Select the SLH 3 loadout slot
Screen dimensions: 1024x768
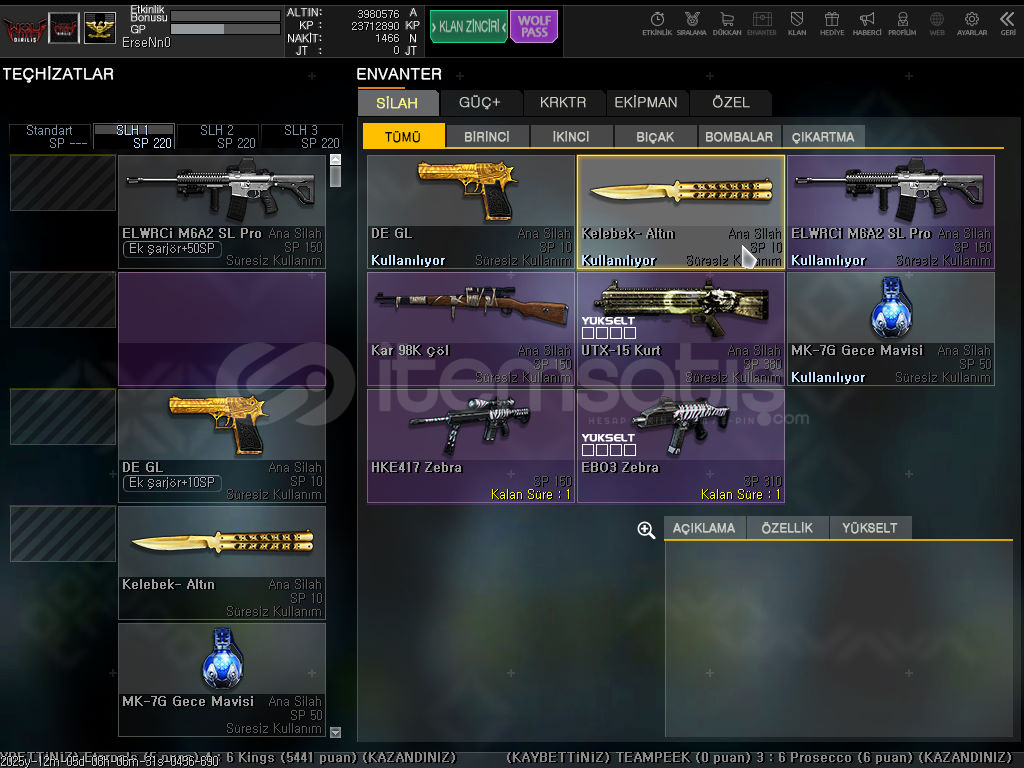[x=301, y=136]
